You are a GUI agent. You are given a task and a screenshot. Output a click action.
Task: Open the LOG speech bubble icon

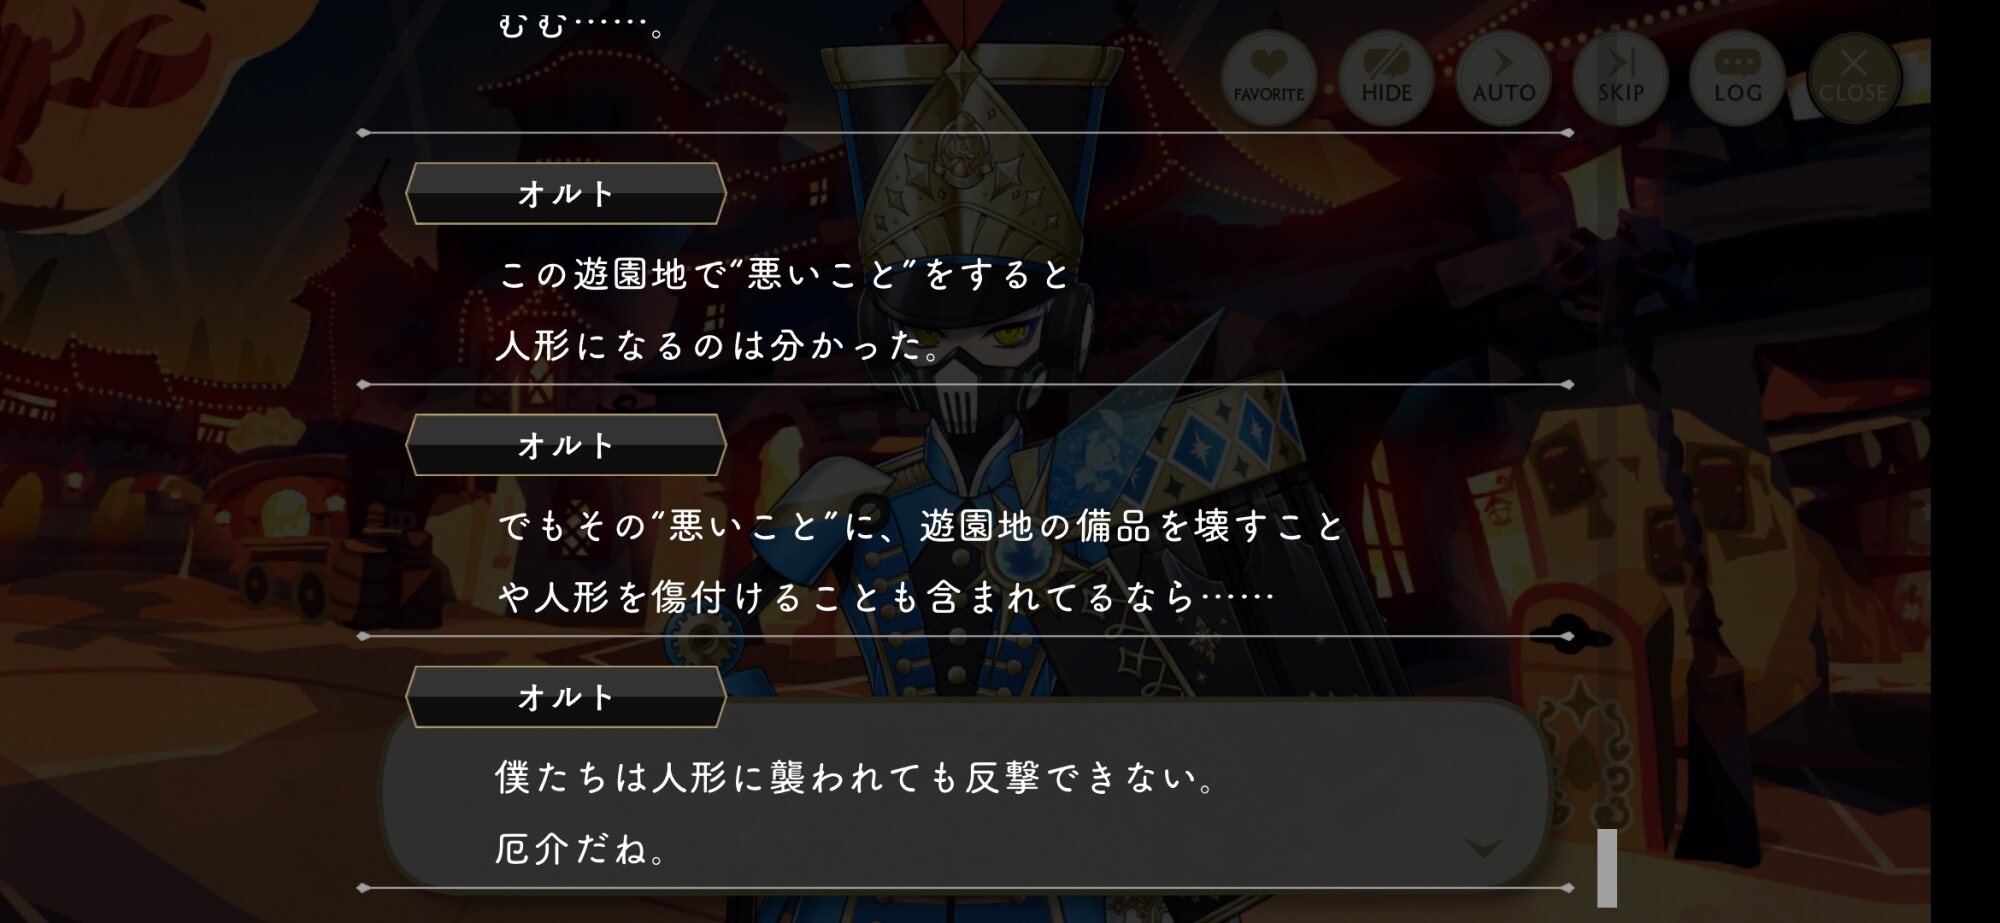click(1737, 78)
